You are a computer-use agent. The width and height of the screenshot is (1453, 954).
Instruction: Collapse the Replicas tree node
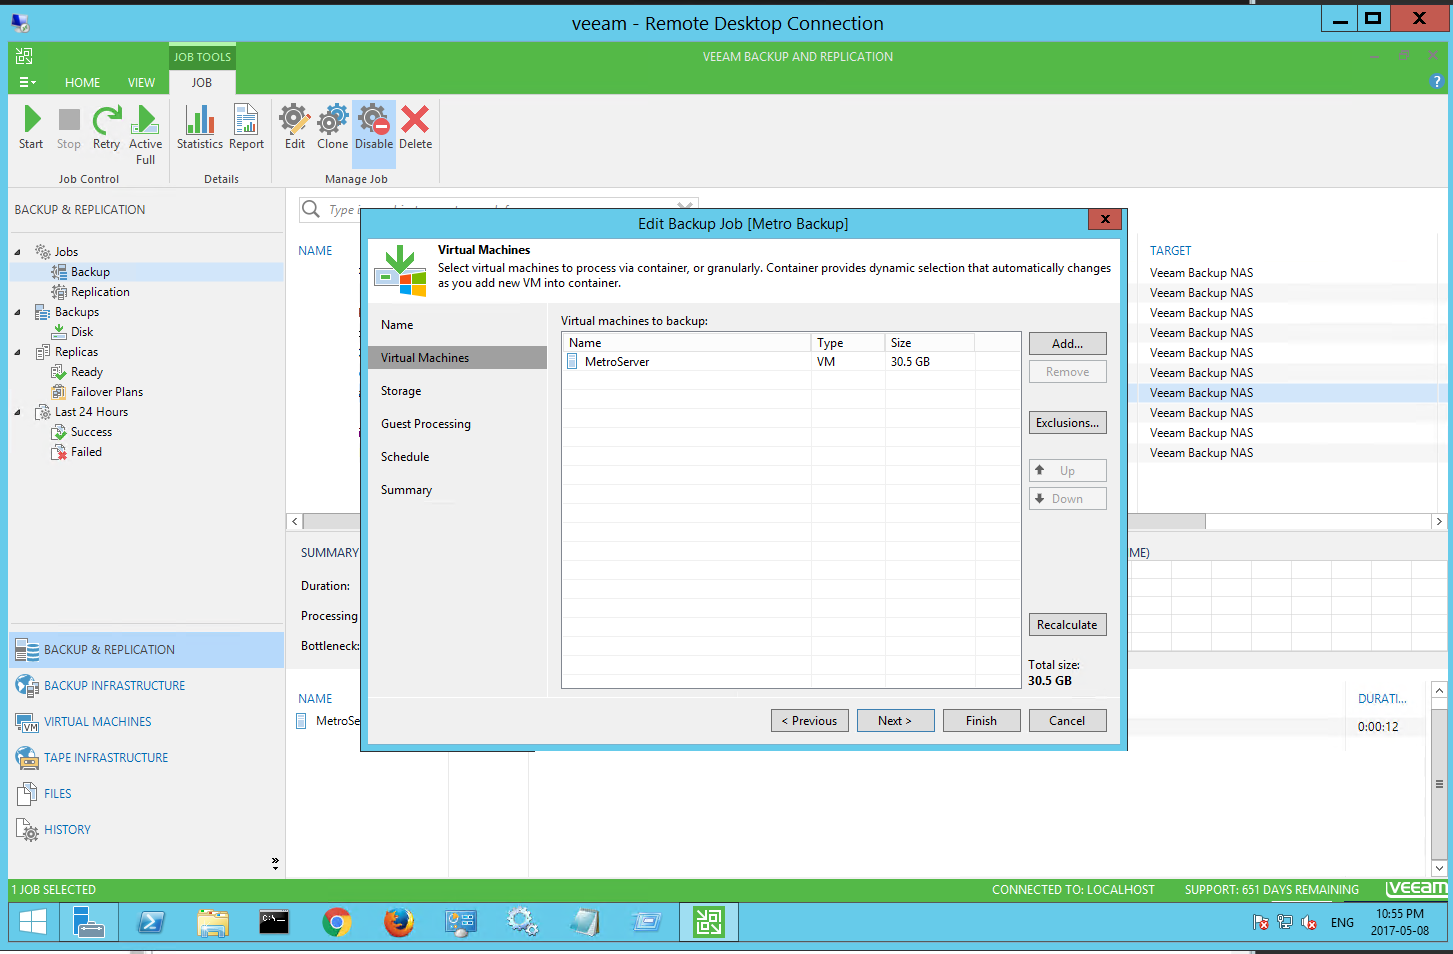coord(18,352)
